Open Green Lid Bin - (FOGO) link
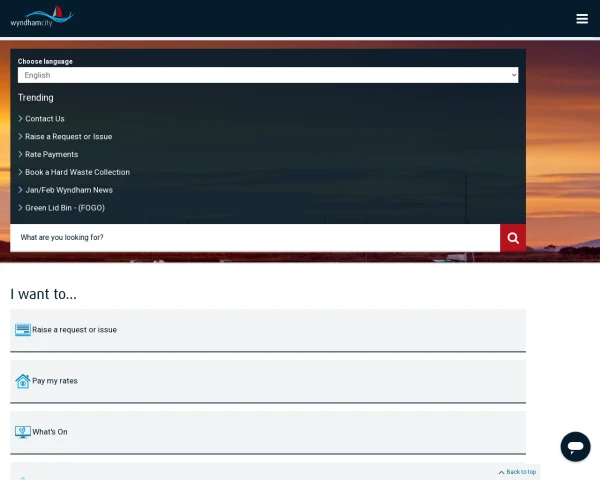Viewport: 600px width, 480px height. tap(65, 208)
